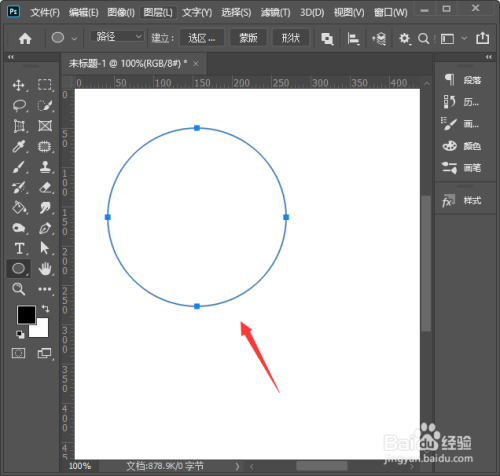Select the Brush tool

tap(19, 167)
